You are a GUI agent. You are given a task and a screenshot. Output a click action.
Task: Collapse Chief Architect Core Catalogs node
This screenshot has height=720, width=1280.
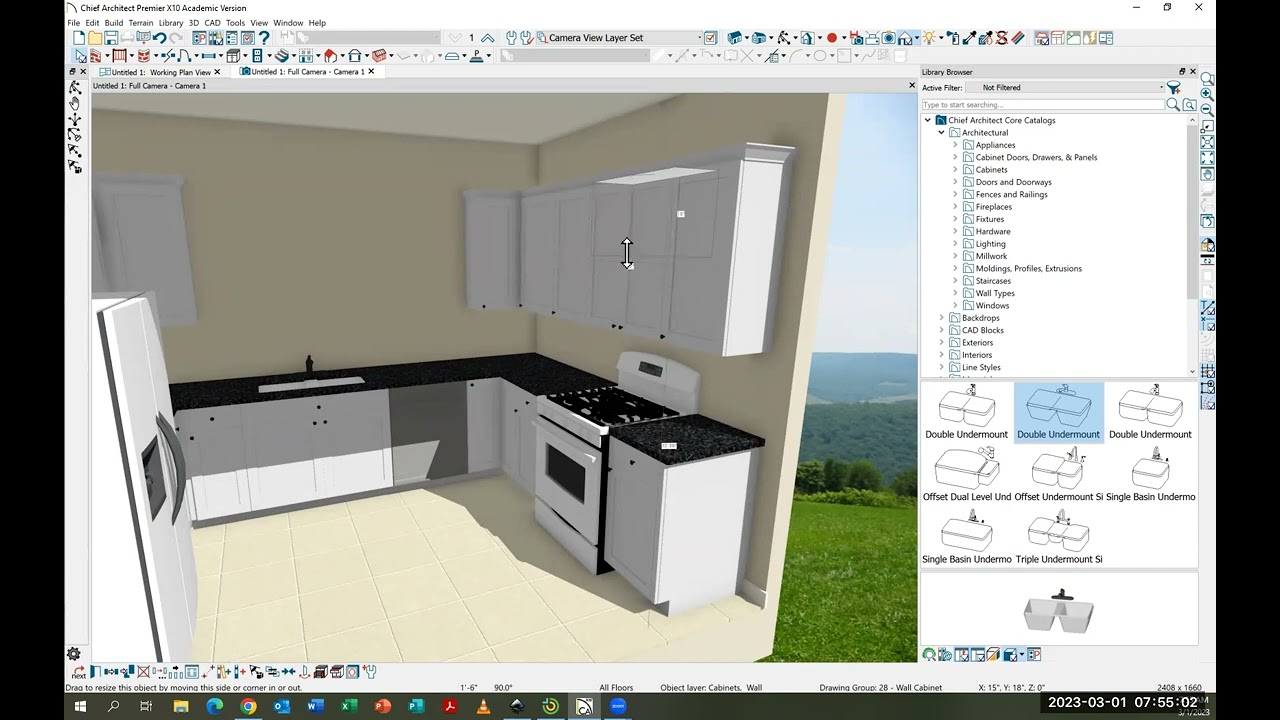[928, 120]
